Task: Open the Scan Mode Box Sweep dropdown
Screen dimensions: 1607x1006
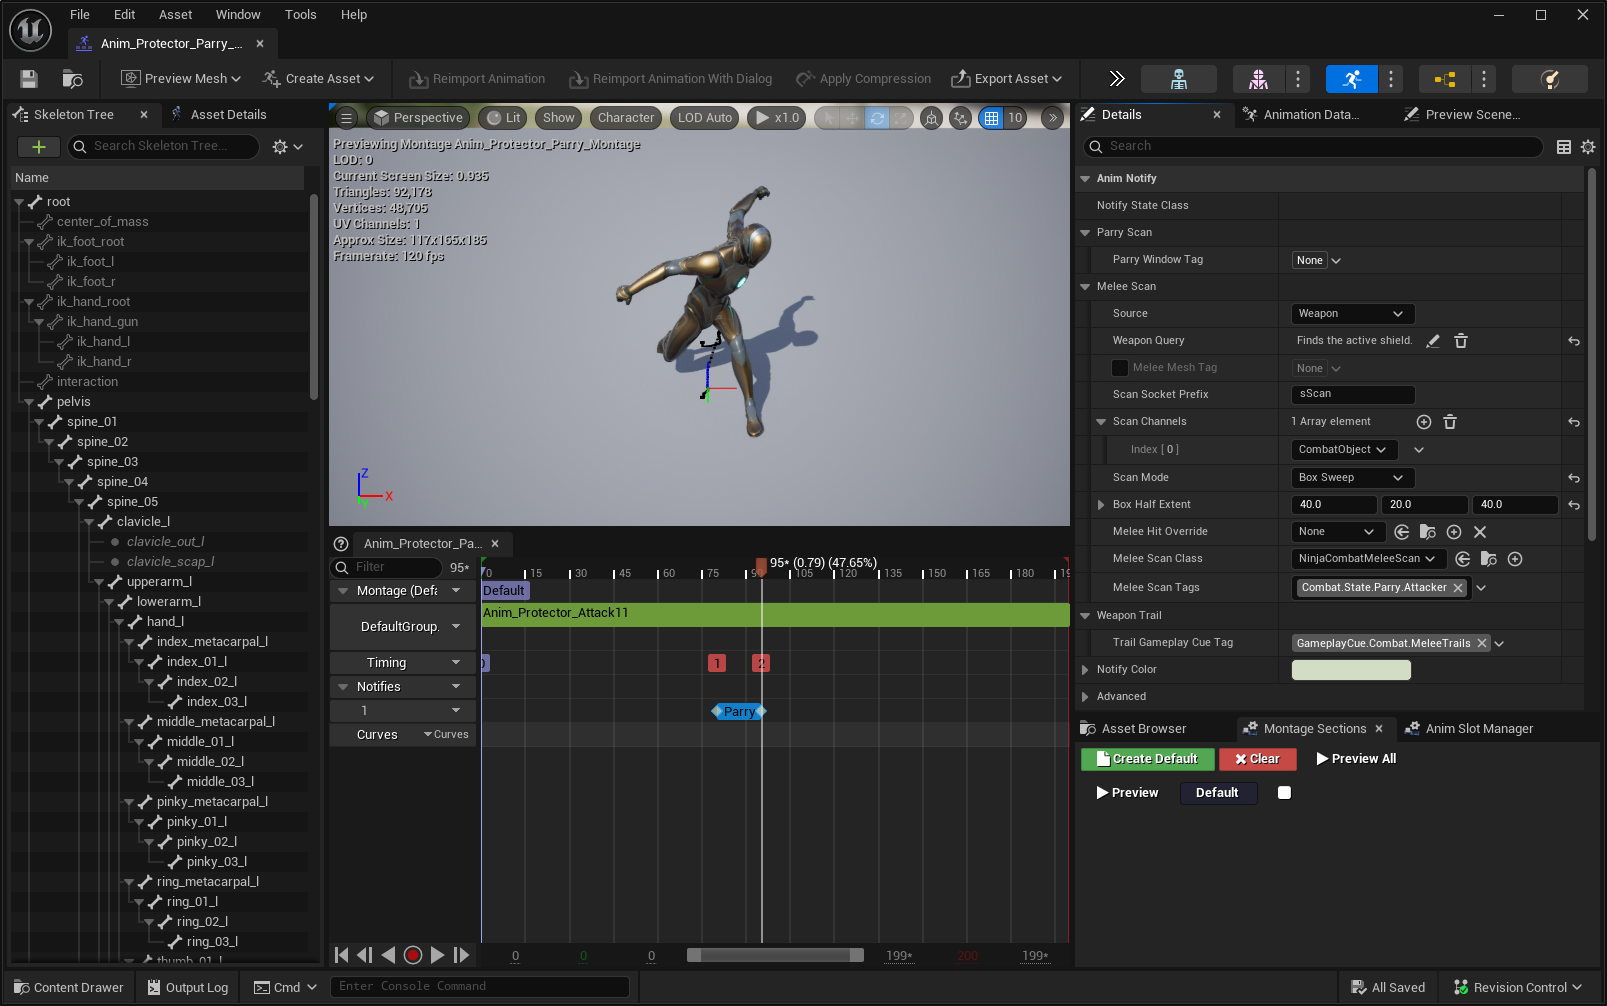Action: click(1351, 478)
